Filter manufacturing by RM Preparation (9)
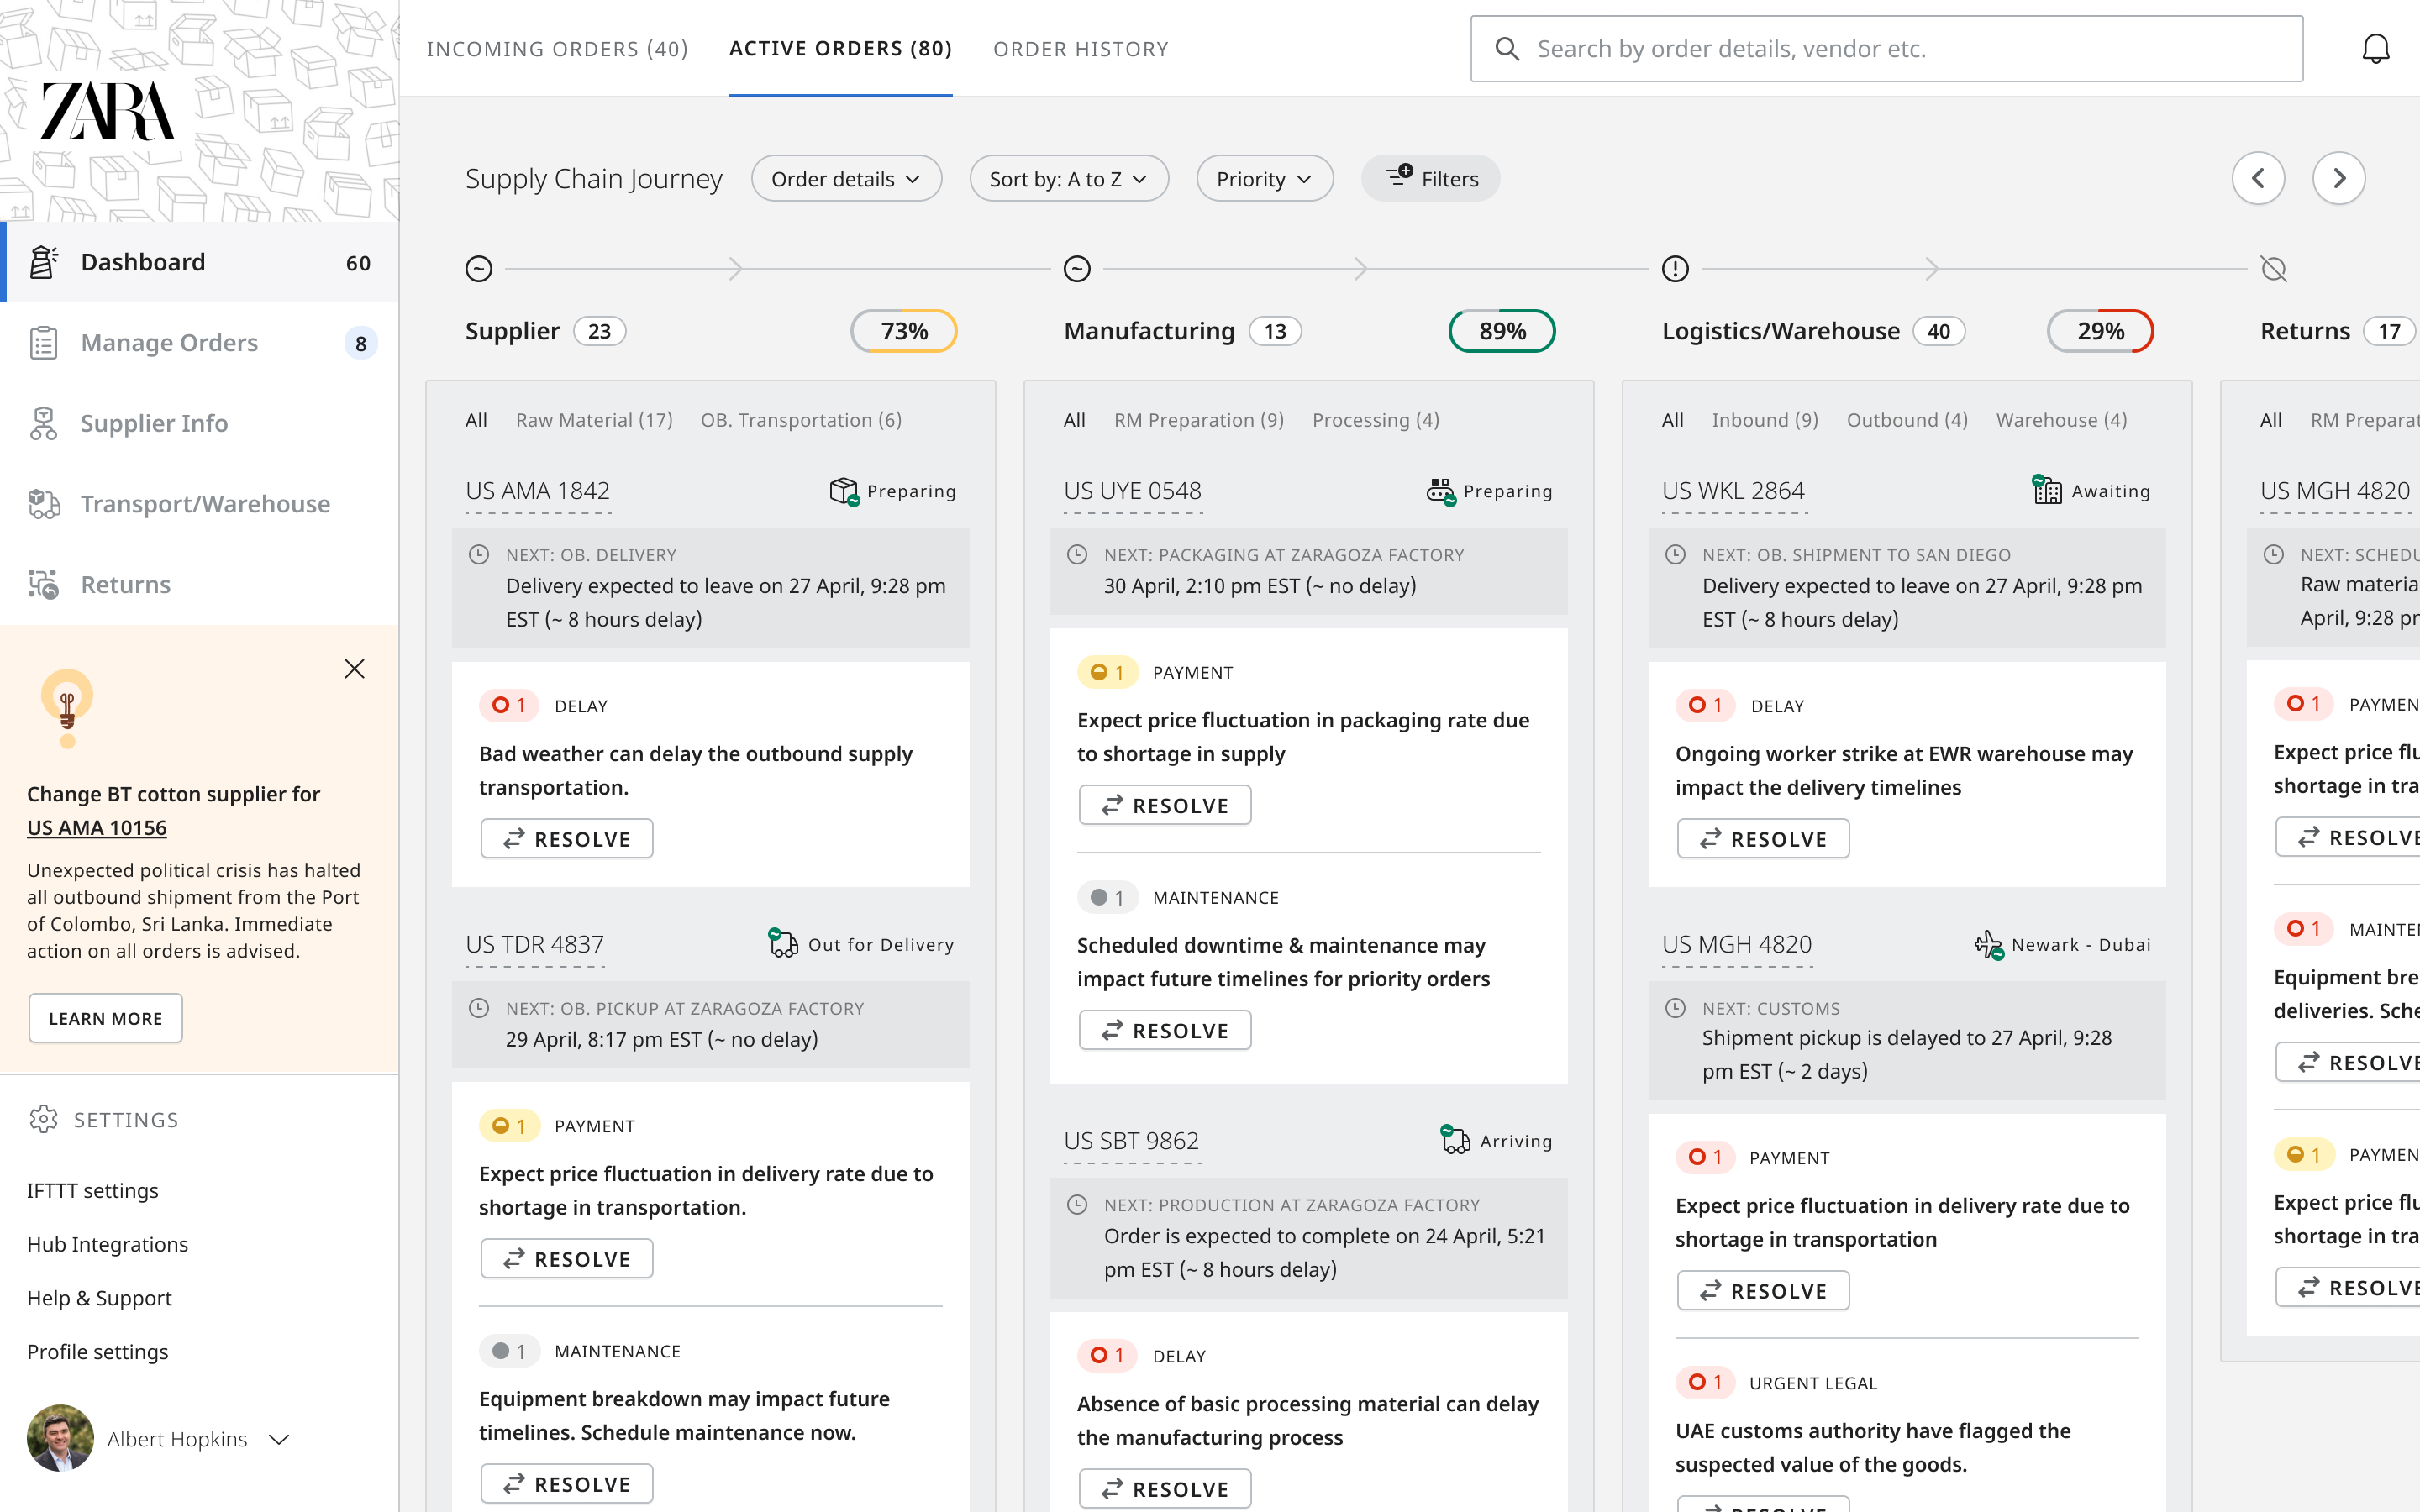Viewport: 2420px width, 1512px height. click(x=1199, y=420)
